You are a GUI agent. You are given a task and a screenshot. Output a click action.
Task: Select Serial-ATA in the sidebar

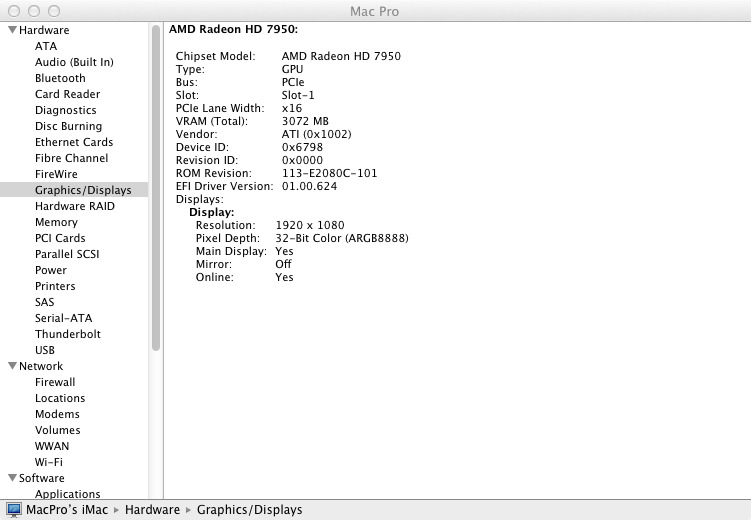pyautogui.click(x=64, y=318)
